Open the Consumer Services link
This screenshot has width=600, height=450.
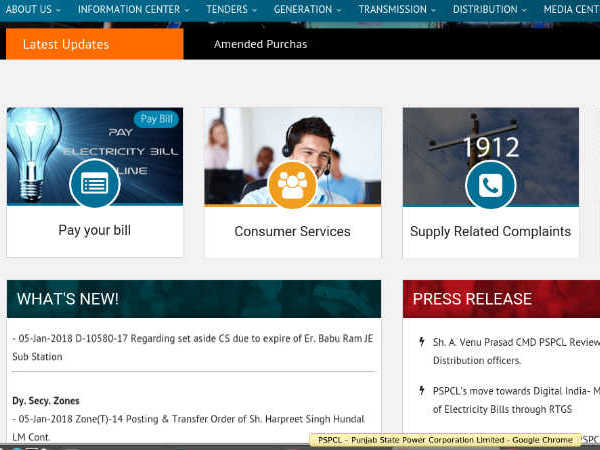[292, 232]
